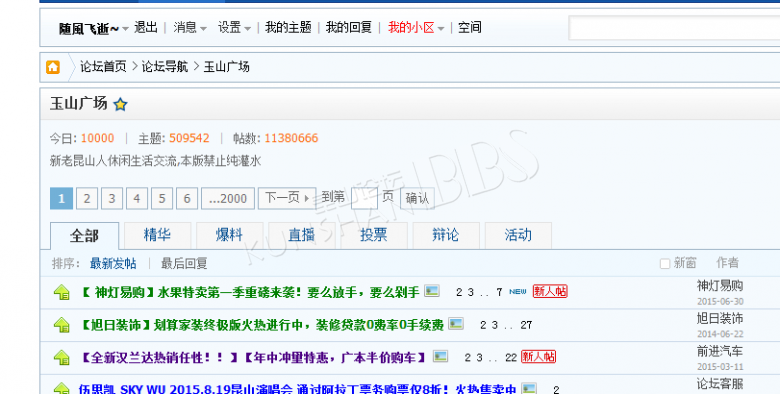The height and width of the screenshot is (394, 780).
Task: Open the 旭日装饰 划算家装 thread title
Action: coord(262,325)
